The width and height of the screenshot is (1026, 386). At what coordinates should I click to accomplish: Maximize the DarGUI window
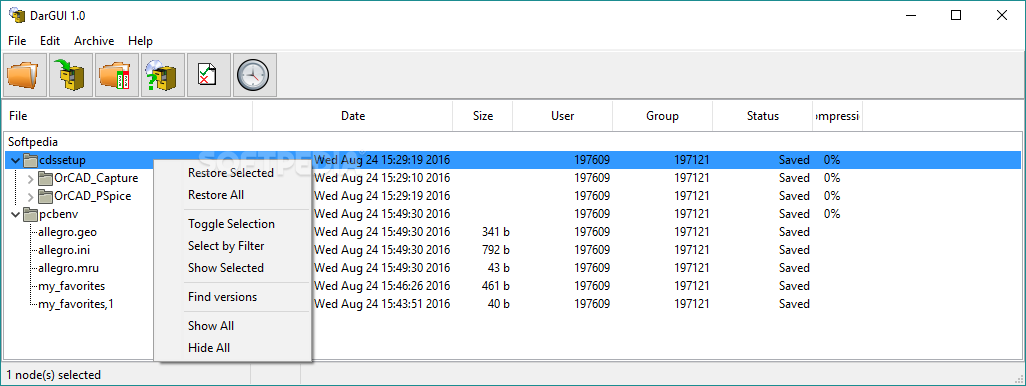pyautogui.click(x=956, y=16)
